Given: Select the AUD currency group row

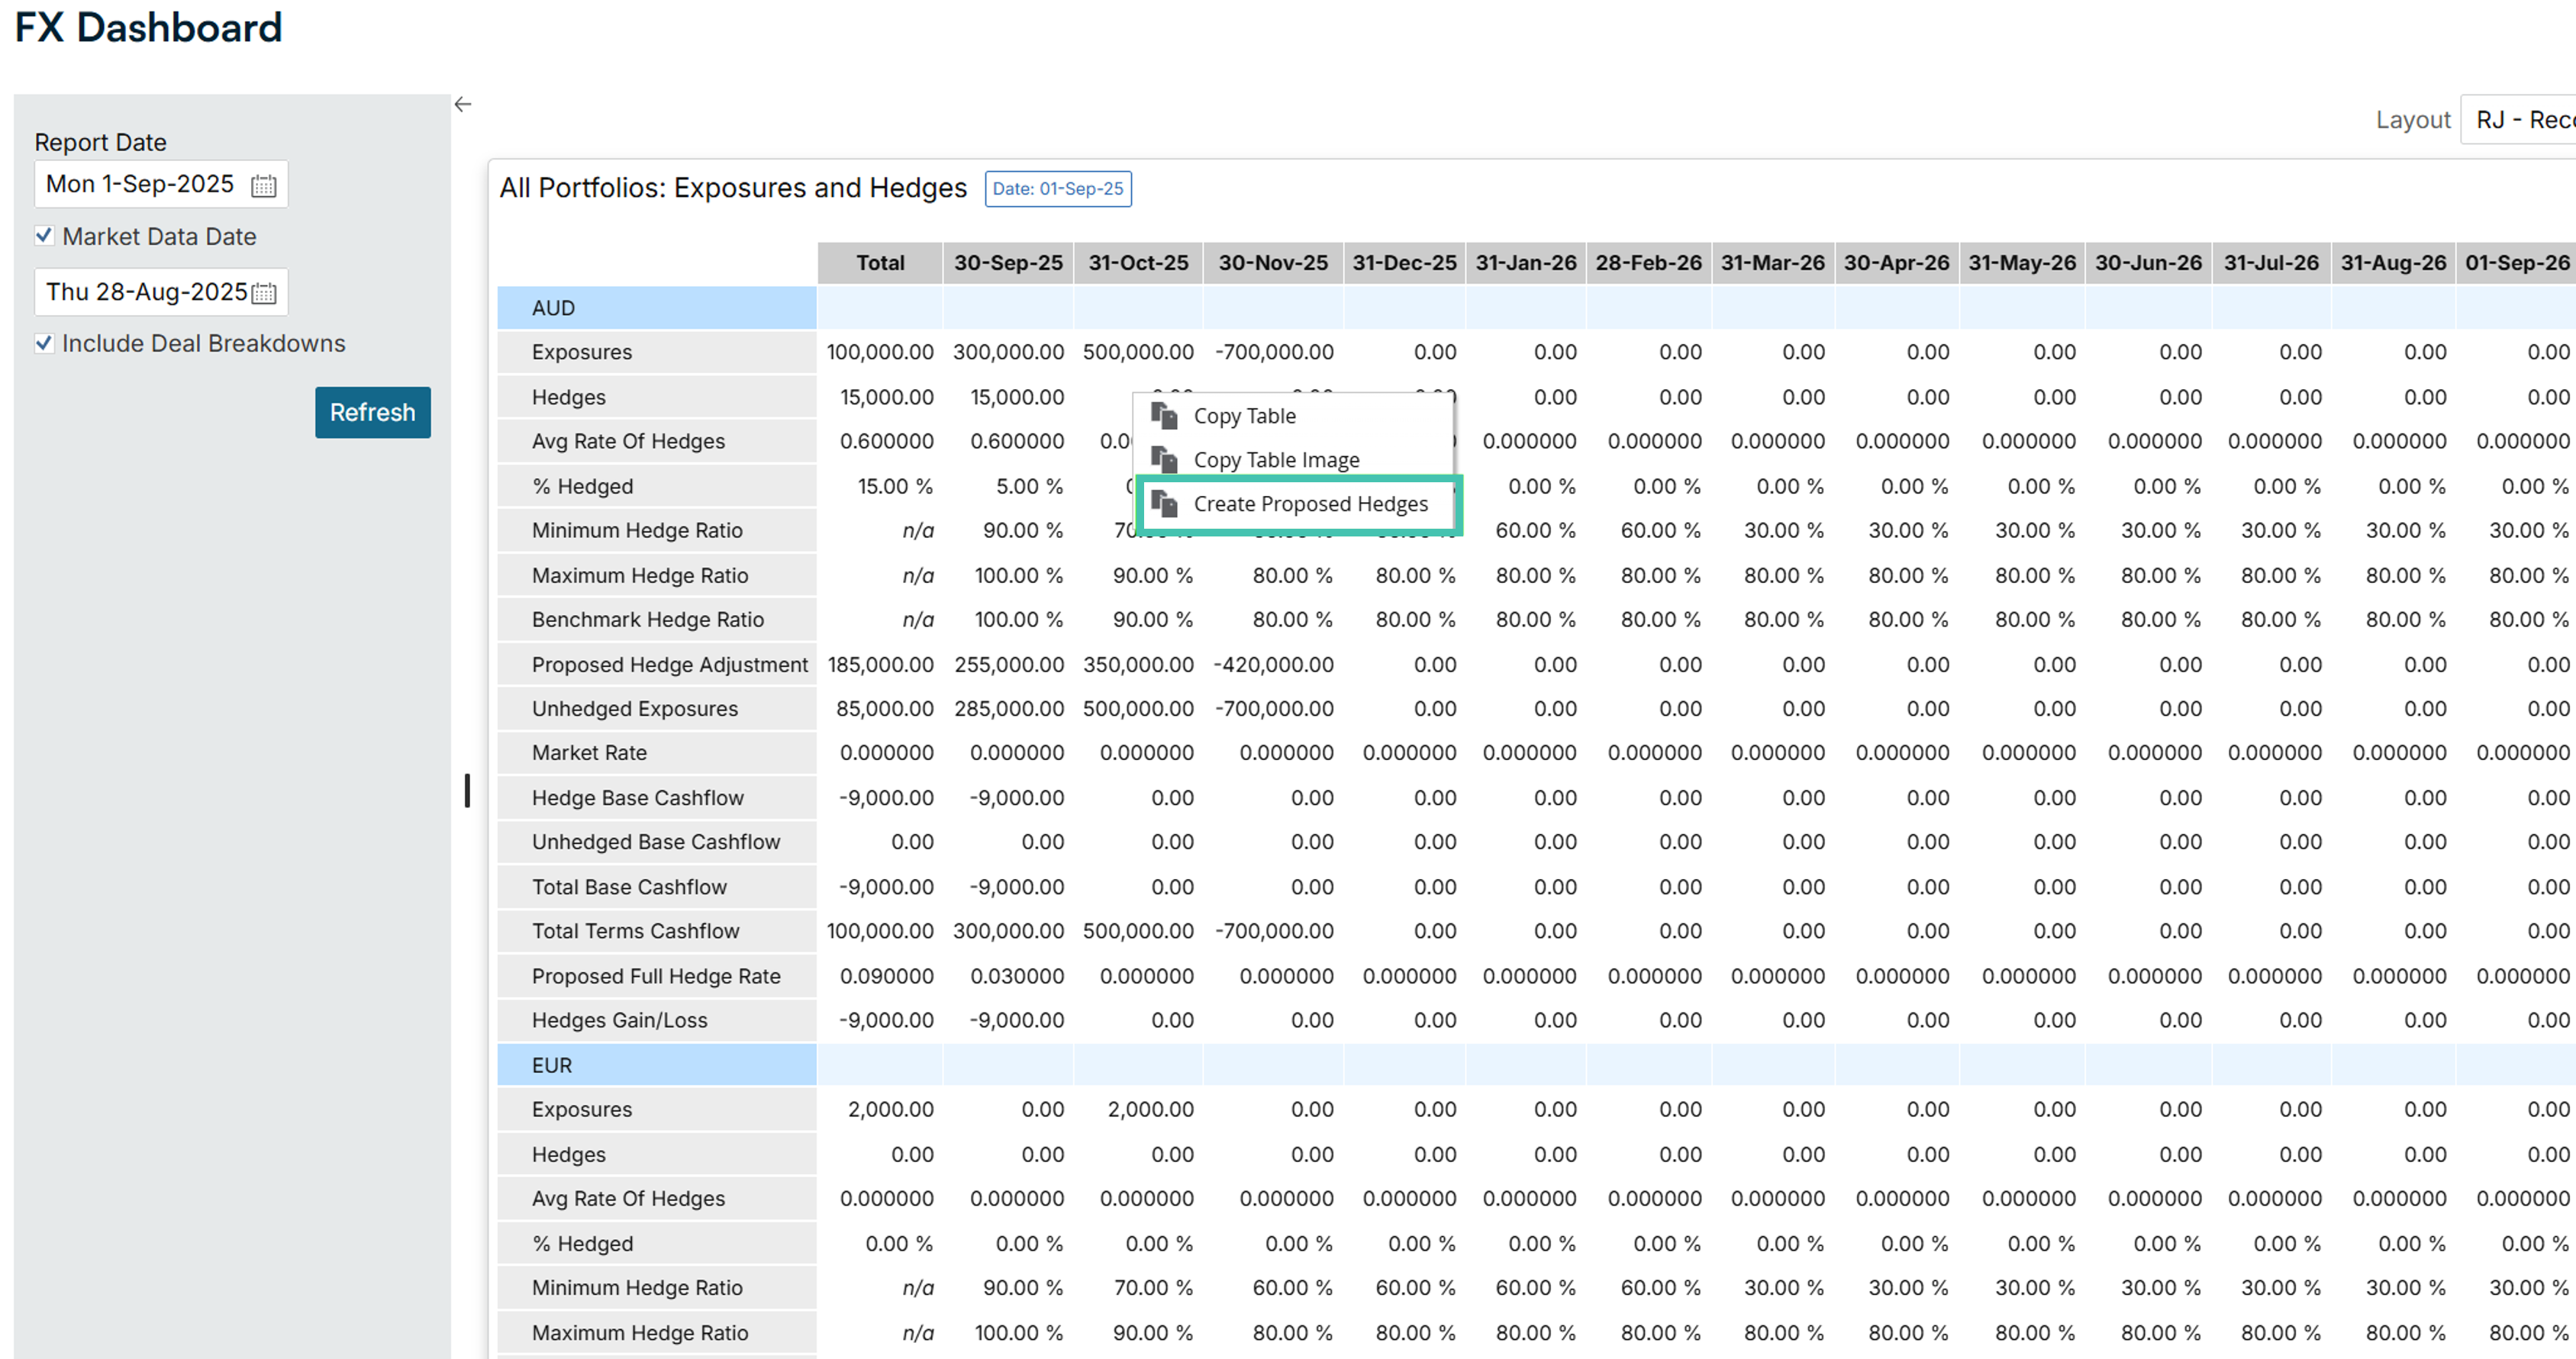Looking at the screenshot, I should 657,308.
